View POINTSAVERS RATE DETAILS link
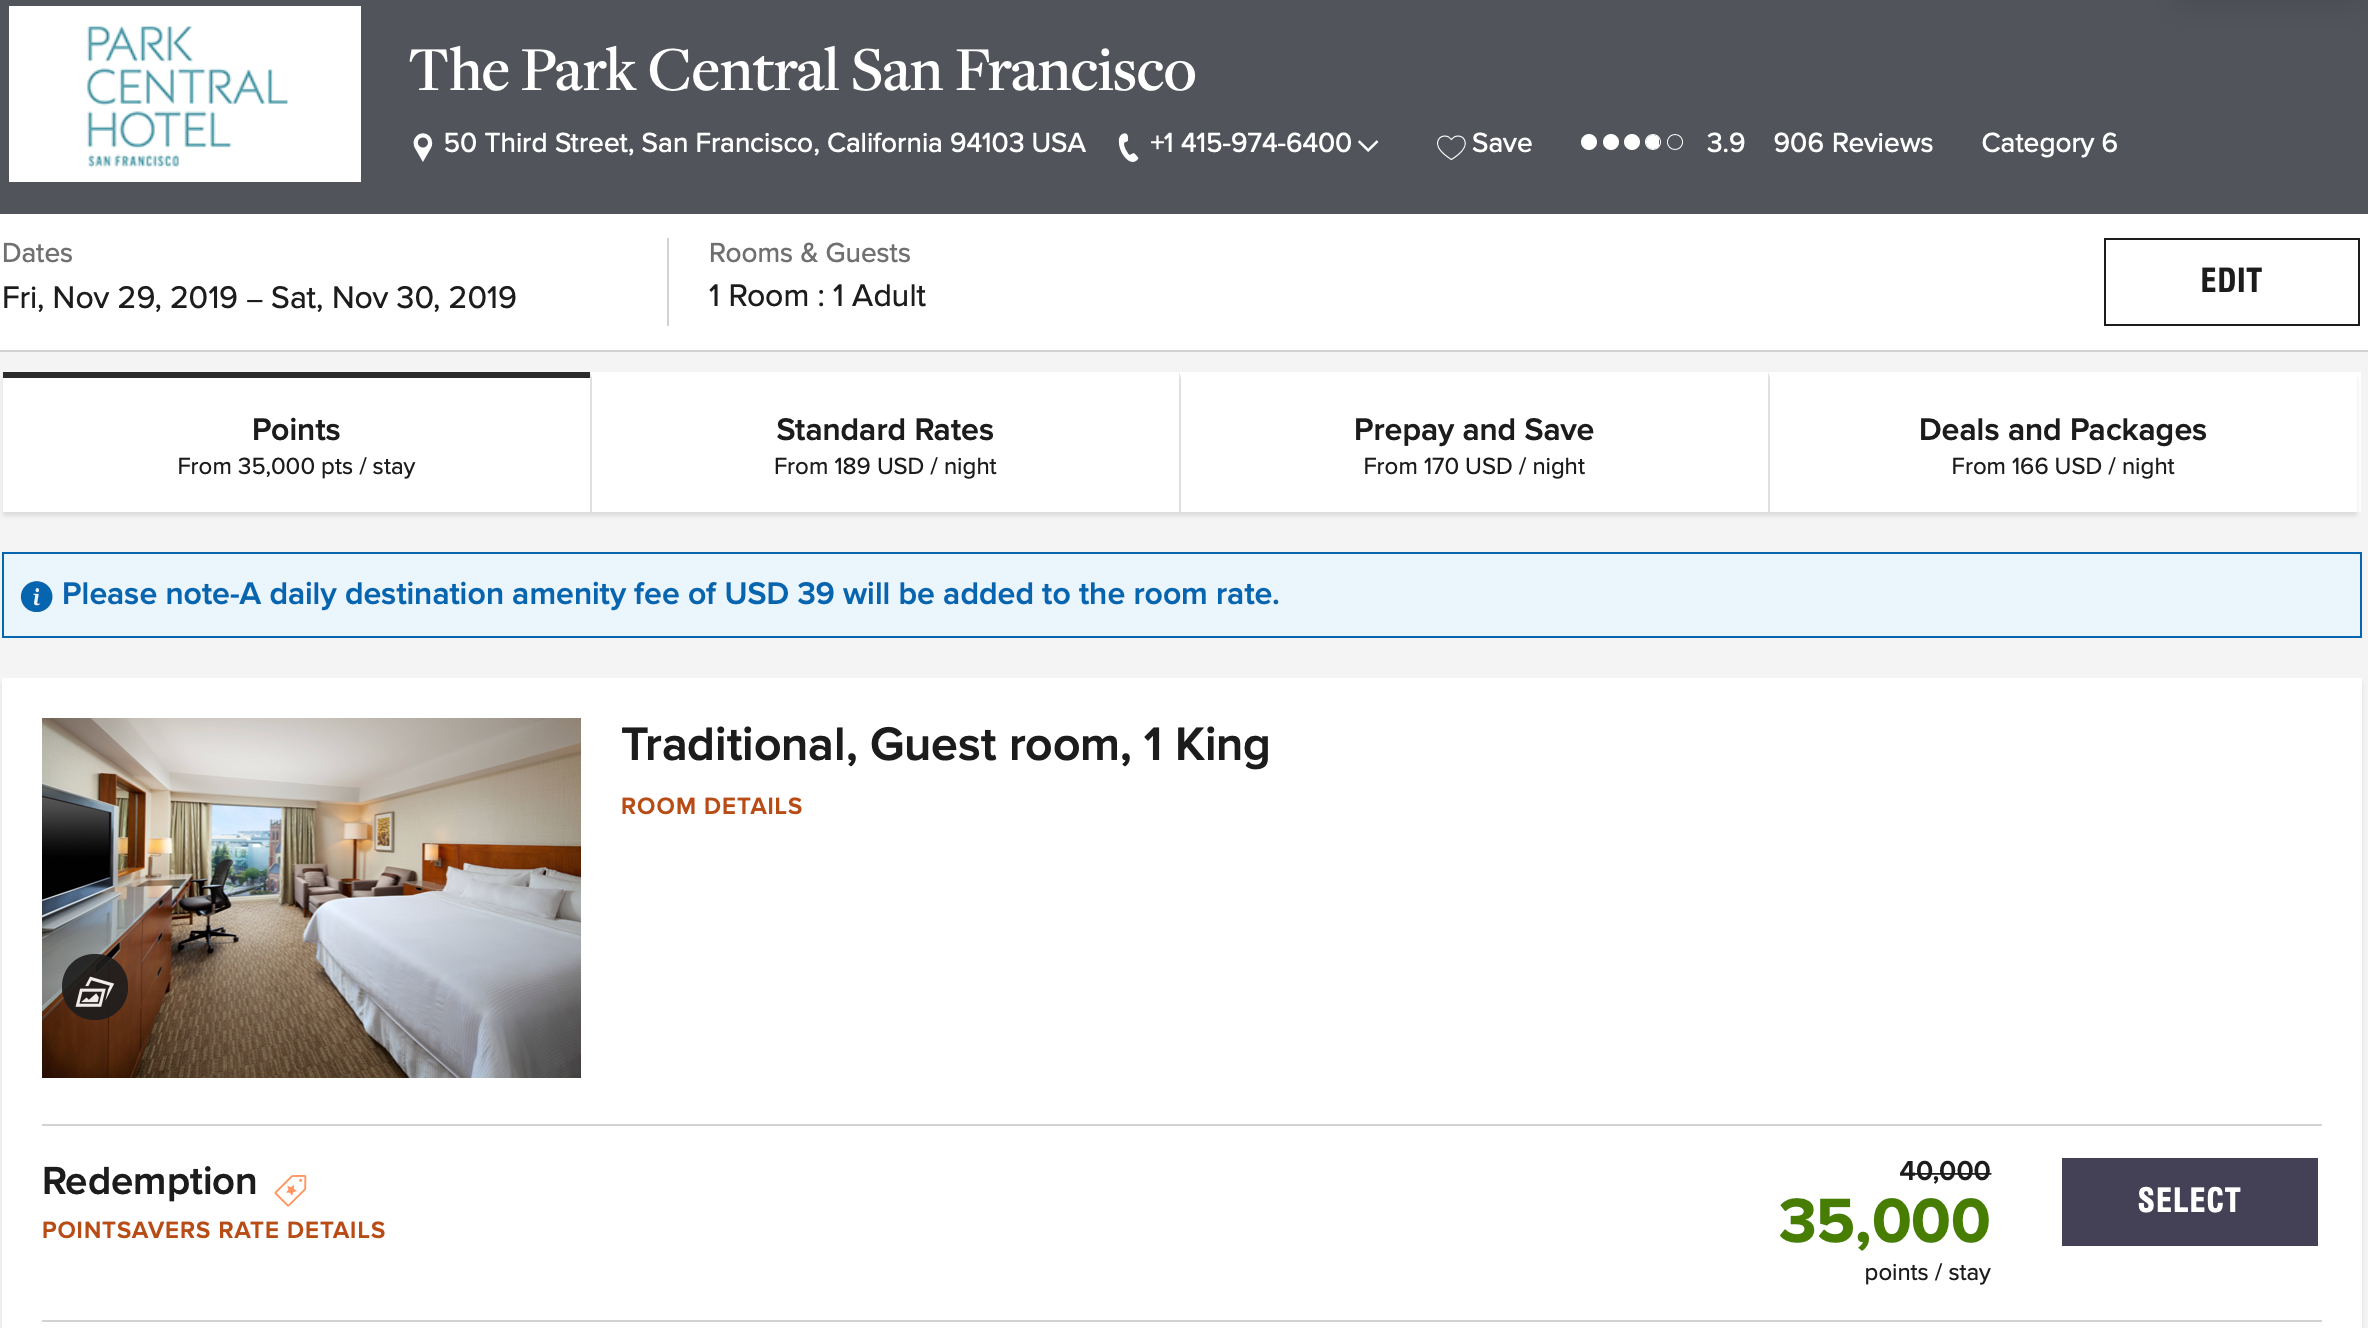 coord(213,1230)
